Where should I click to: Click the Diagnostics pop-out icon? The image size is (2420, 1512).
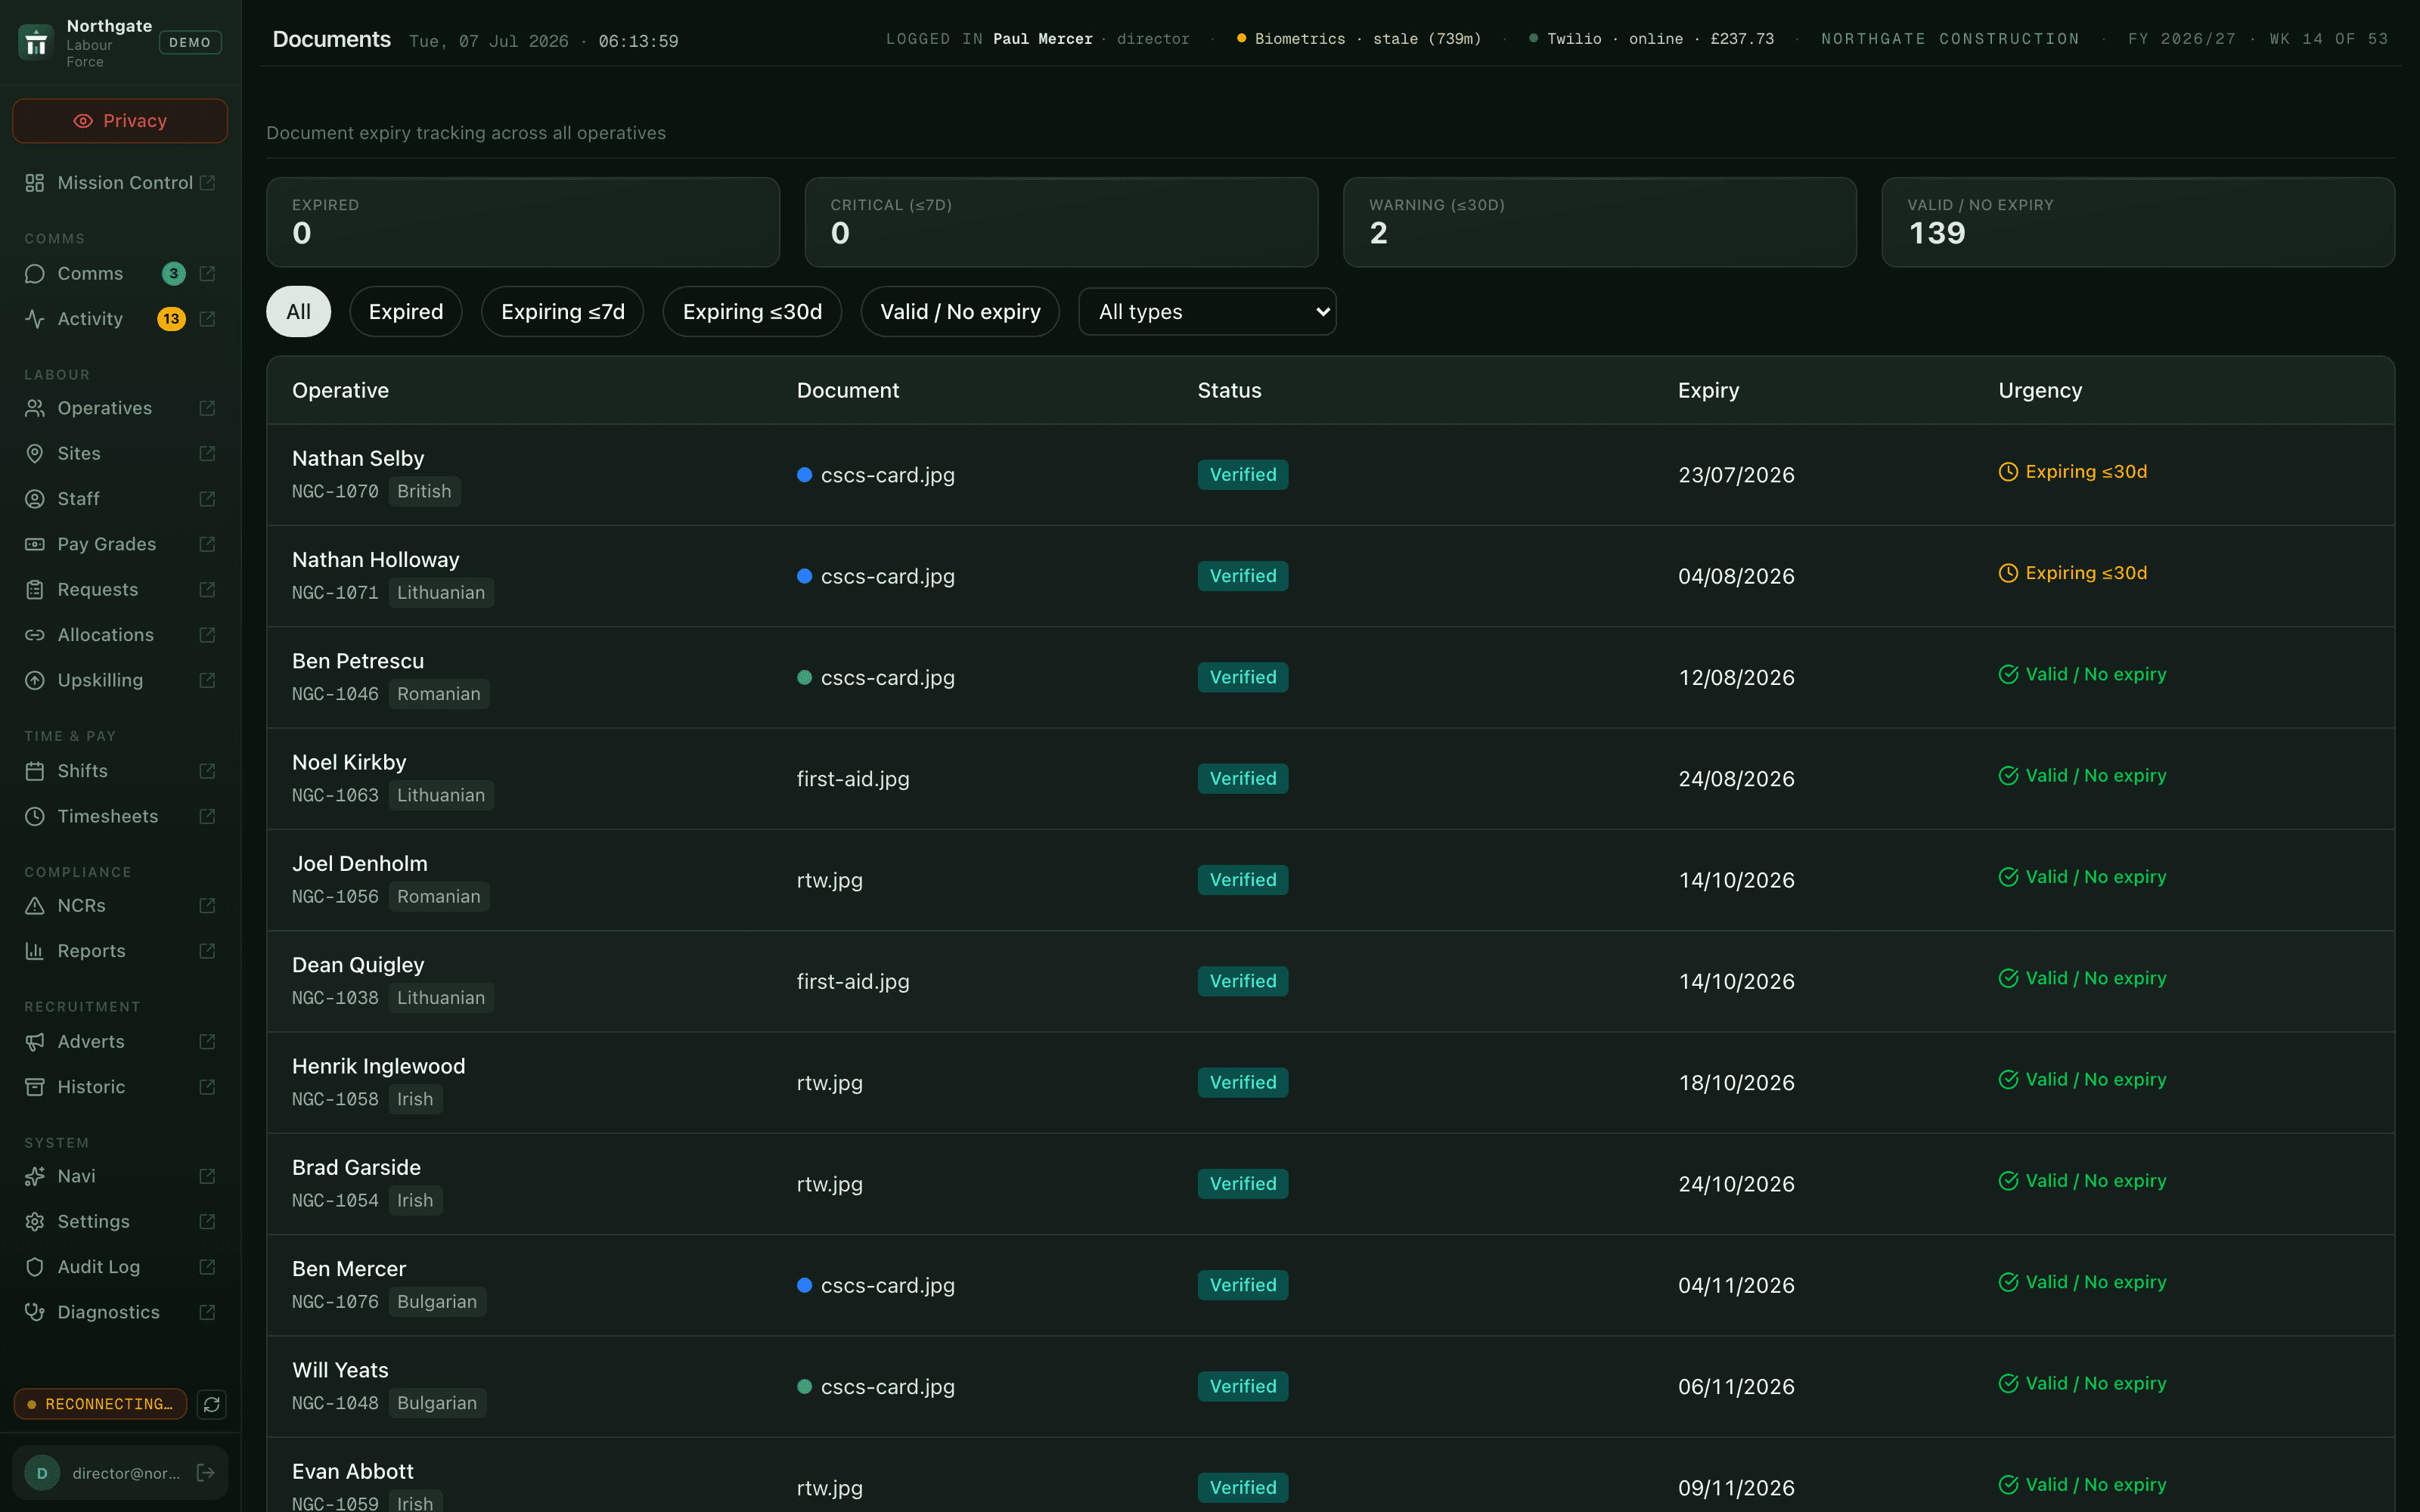tap(207, 1312)
